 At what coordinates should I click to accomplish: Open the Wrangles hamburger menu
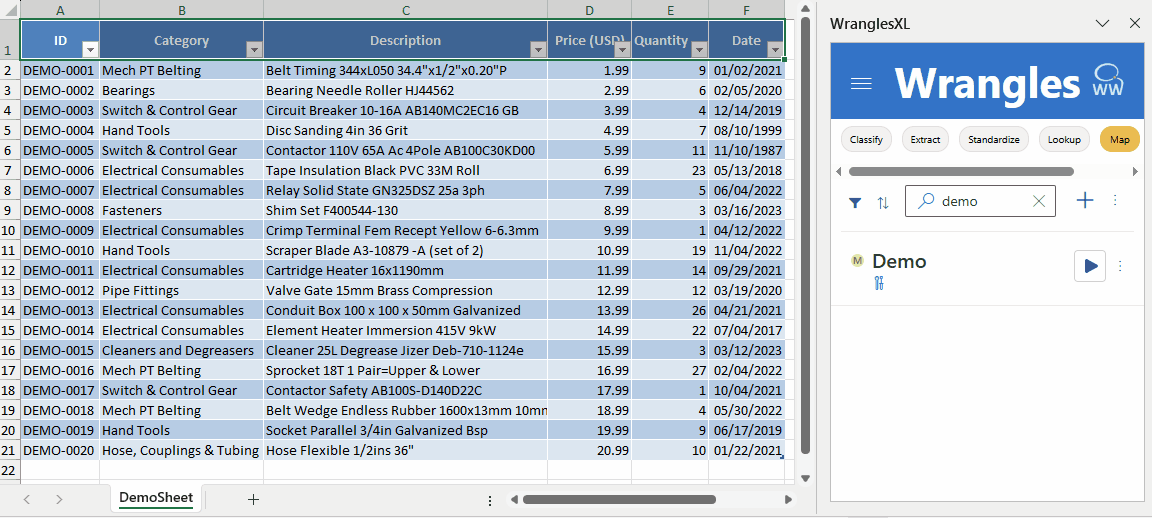[861, 83]
